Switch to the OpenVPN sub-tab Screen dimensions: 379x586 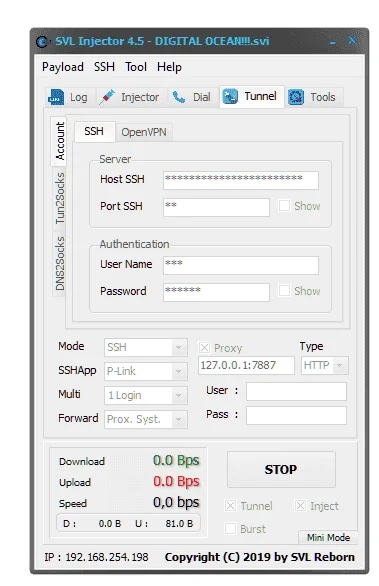click(x=144, y=132)
